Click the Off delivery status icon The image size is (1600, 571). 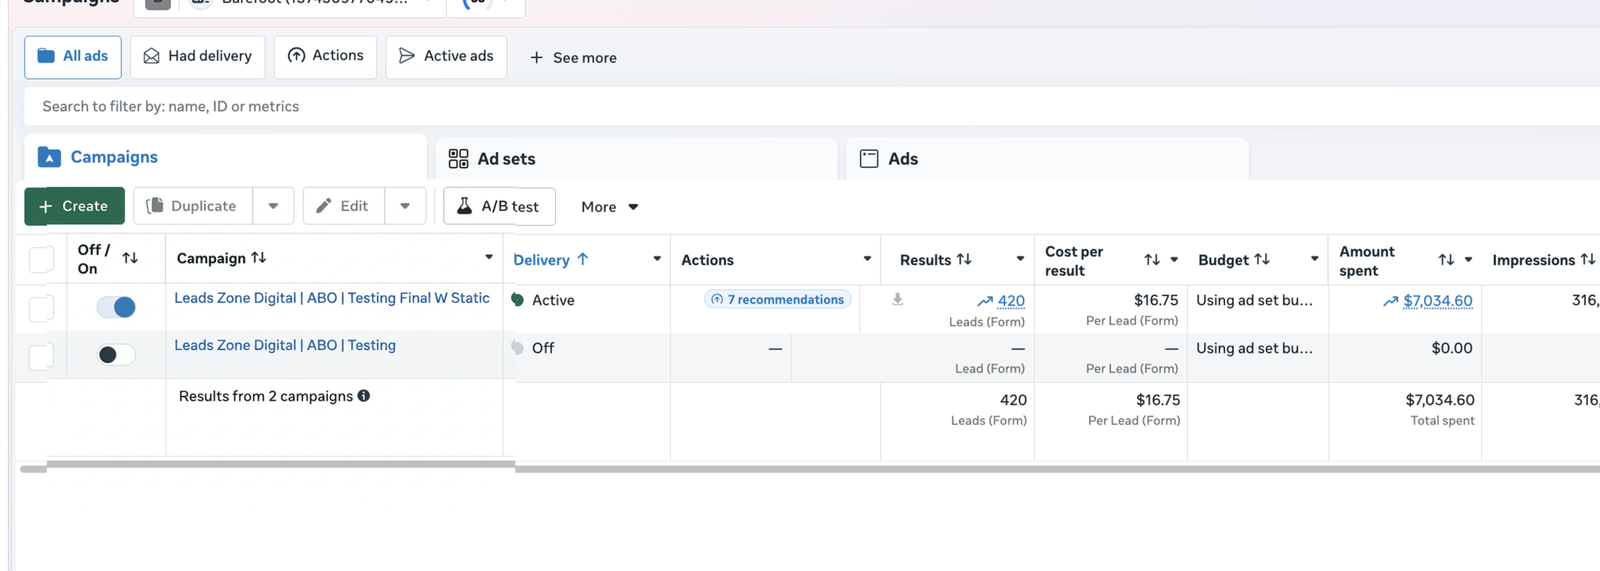pos(518,347)
